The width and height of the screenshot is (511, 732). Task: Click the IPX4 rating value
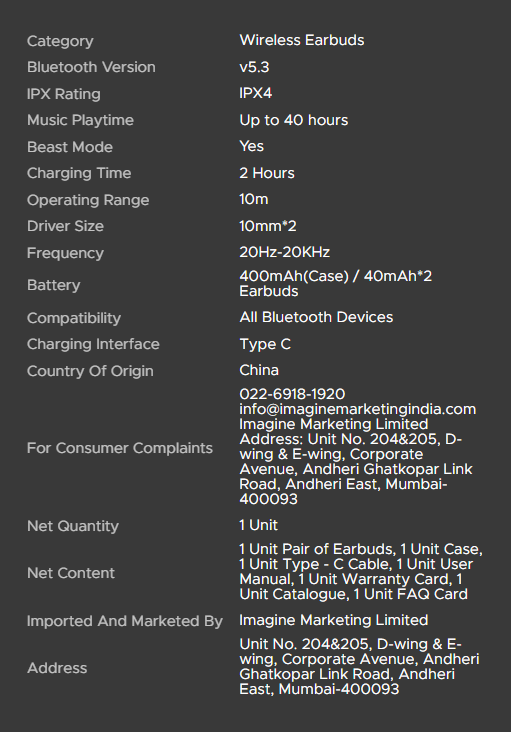pos(256,93)
